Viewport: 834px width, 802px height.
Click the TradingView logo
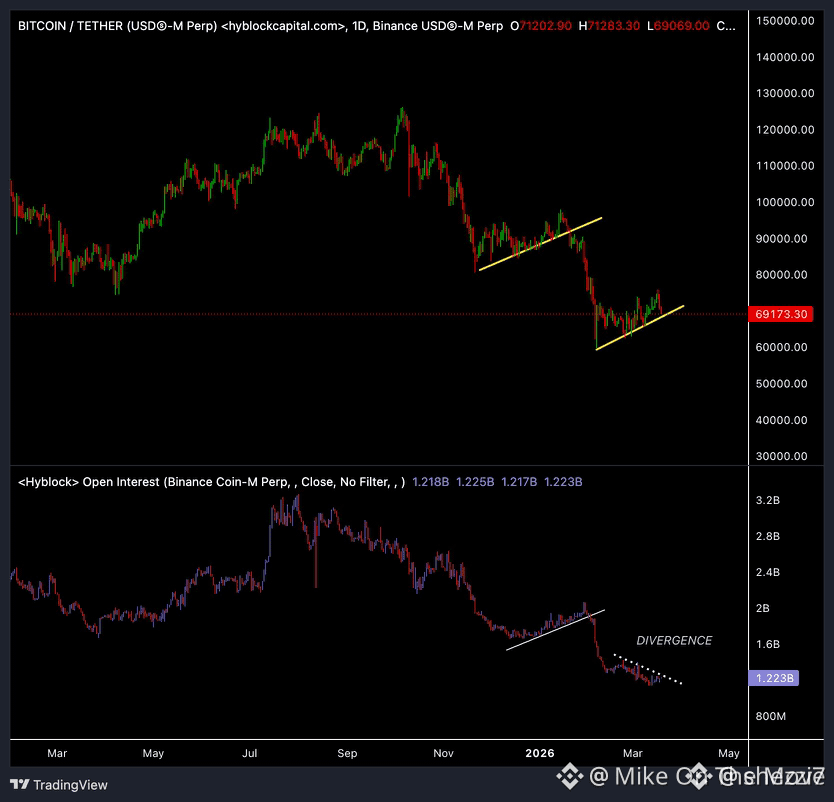59,784
